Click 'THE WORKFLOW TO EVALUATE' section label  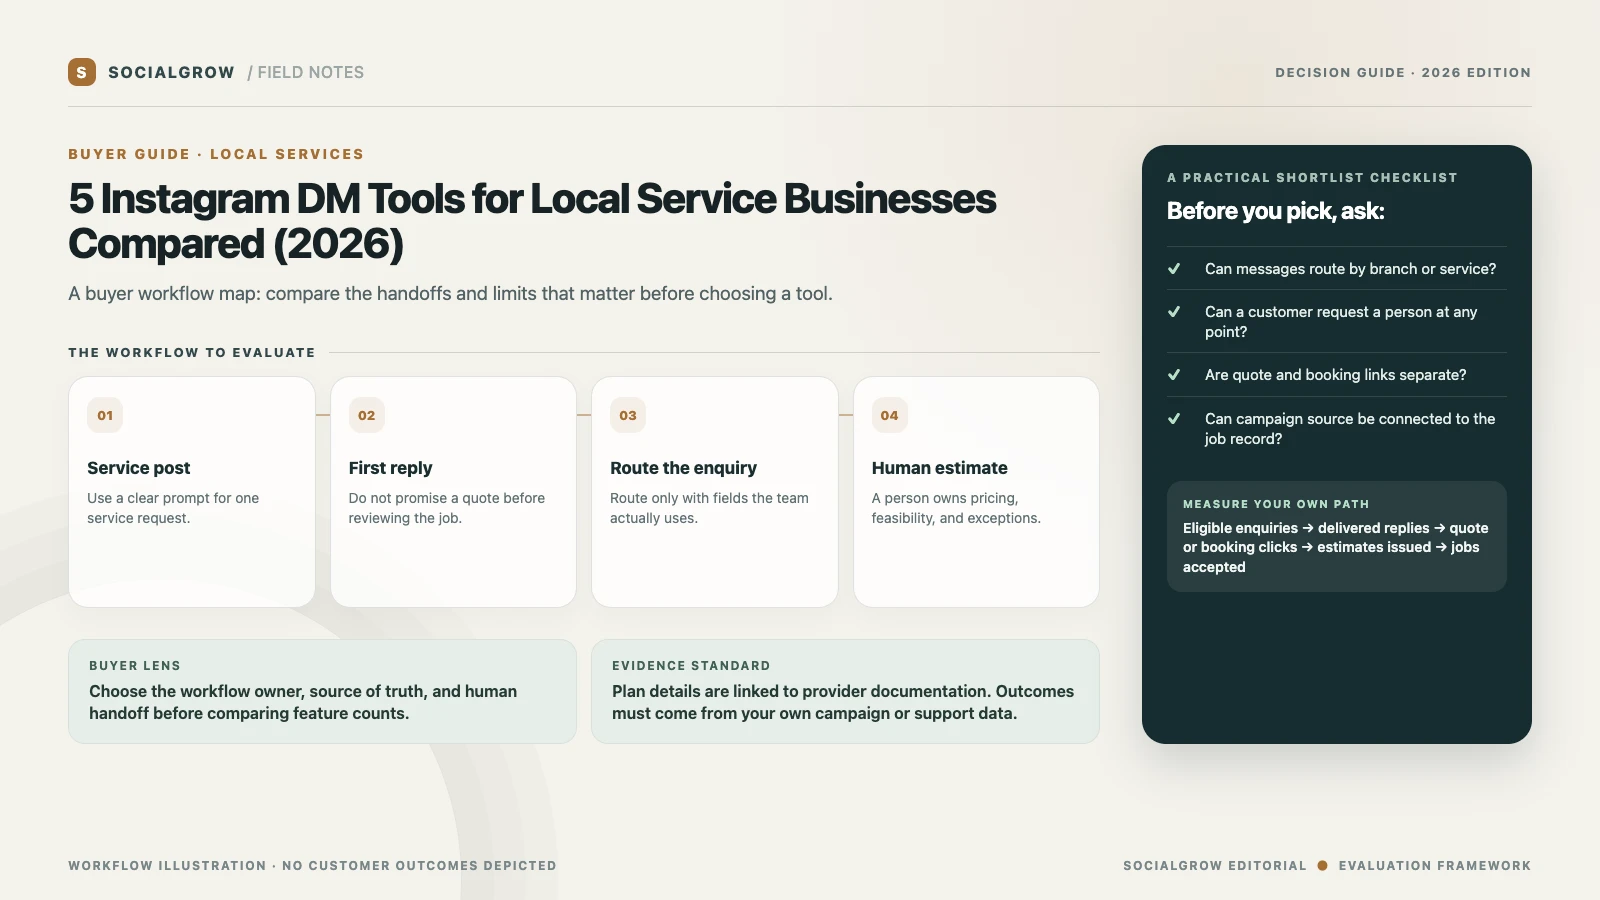pos(192,353)
